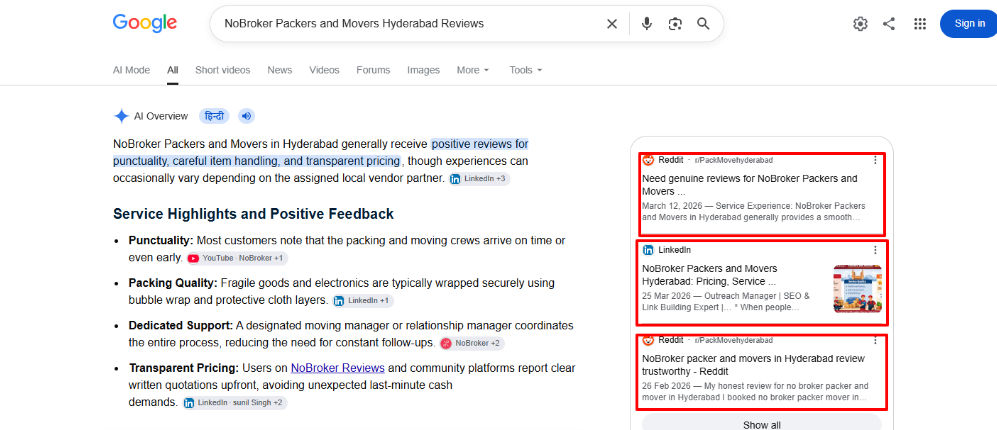The image size is (997, 430).
Task: Click the 'Packing Quality:' bullet label
Action: (x=173, y=283)
